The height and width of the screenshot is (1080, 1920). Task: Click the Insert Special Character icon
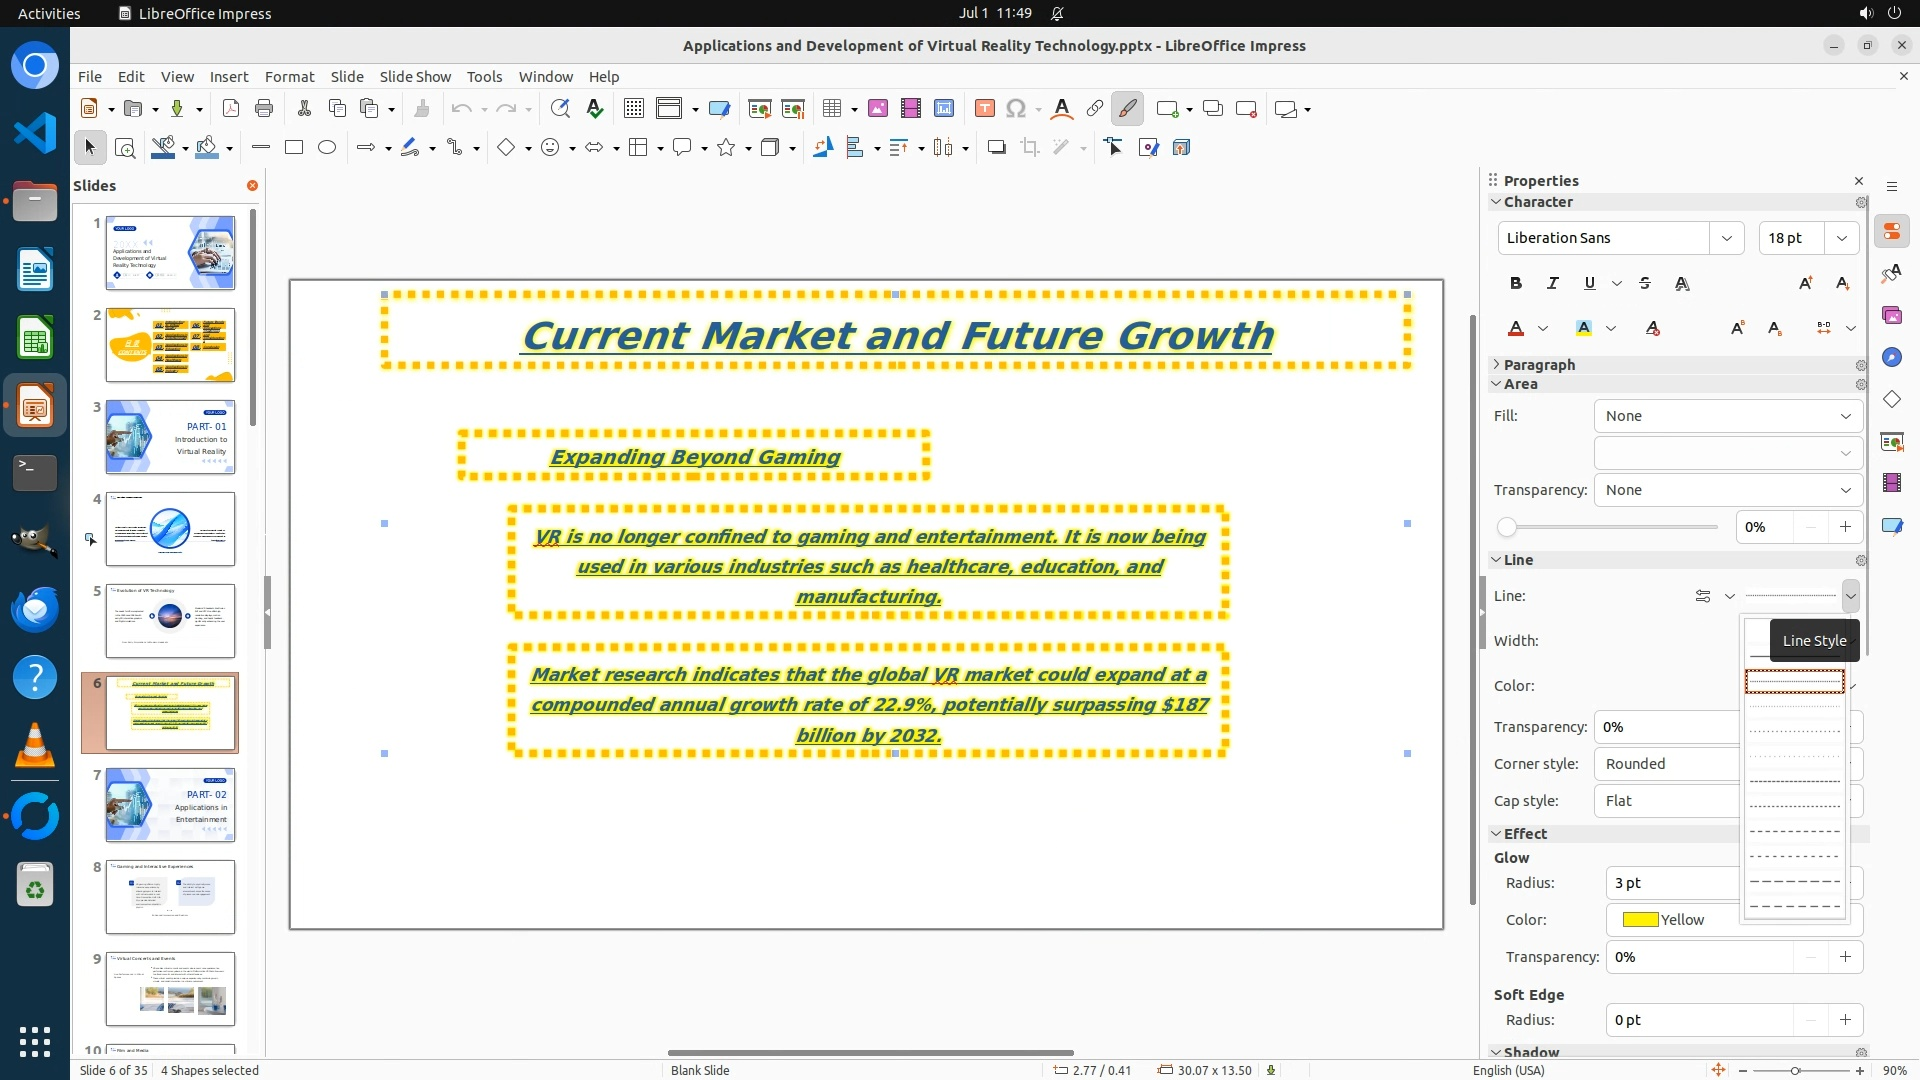coord(1016,108)
